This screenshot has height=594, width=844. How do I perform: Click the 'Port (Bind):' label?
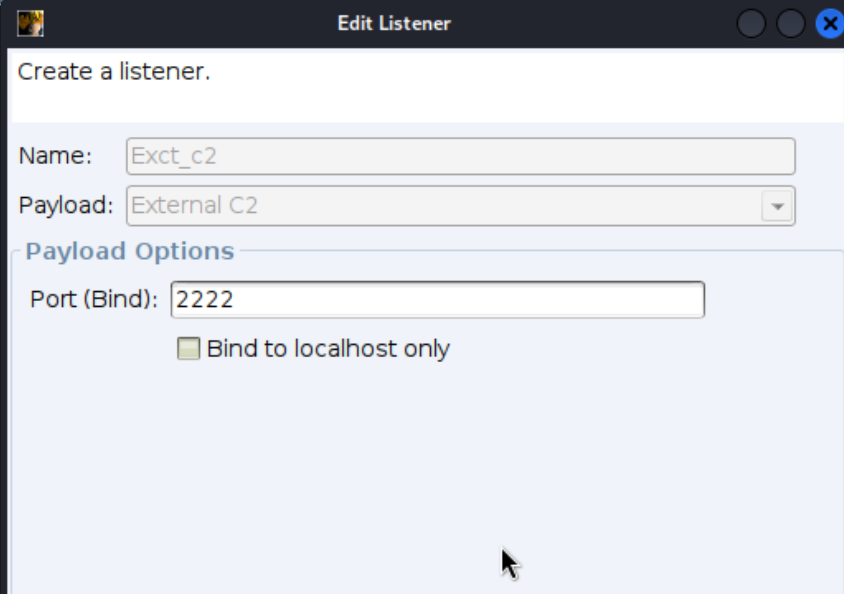[x=94, y=300]
